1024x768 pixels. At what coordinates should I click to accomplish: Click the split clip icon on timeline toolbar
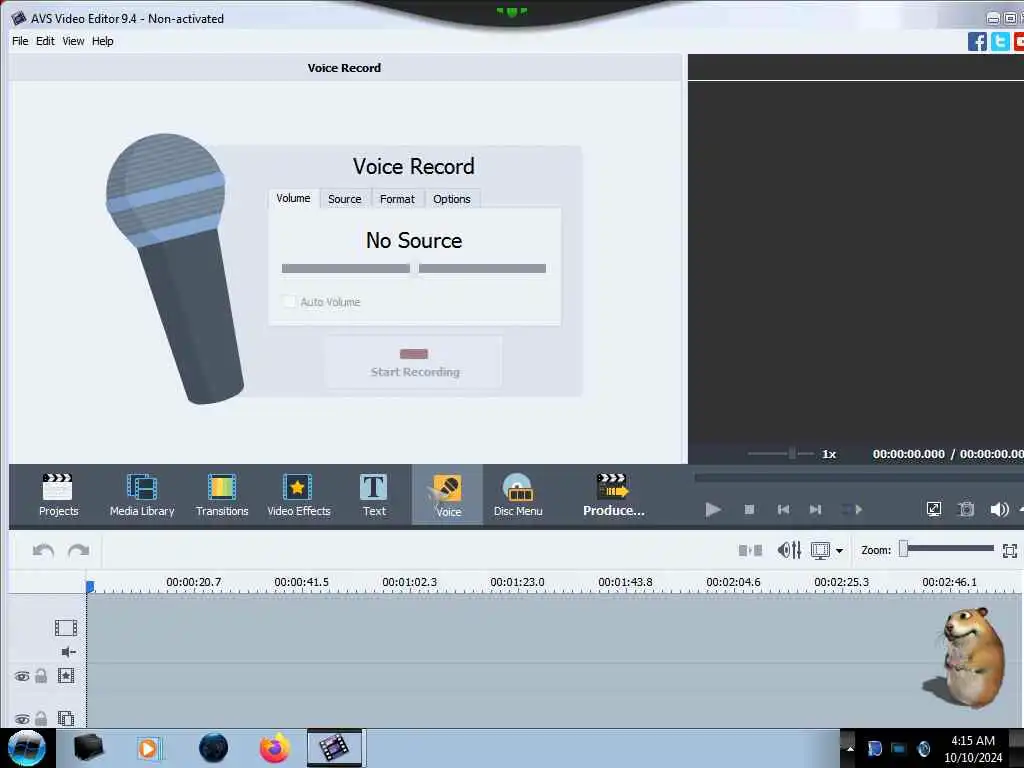point(750,551)
